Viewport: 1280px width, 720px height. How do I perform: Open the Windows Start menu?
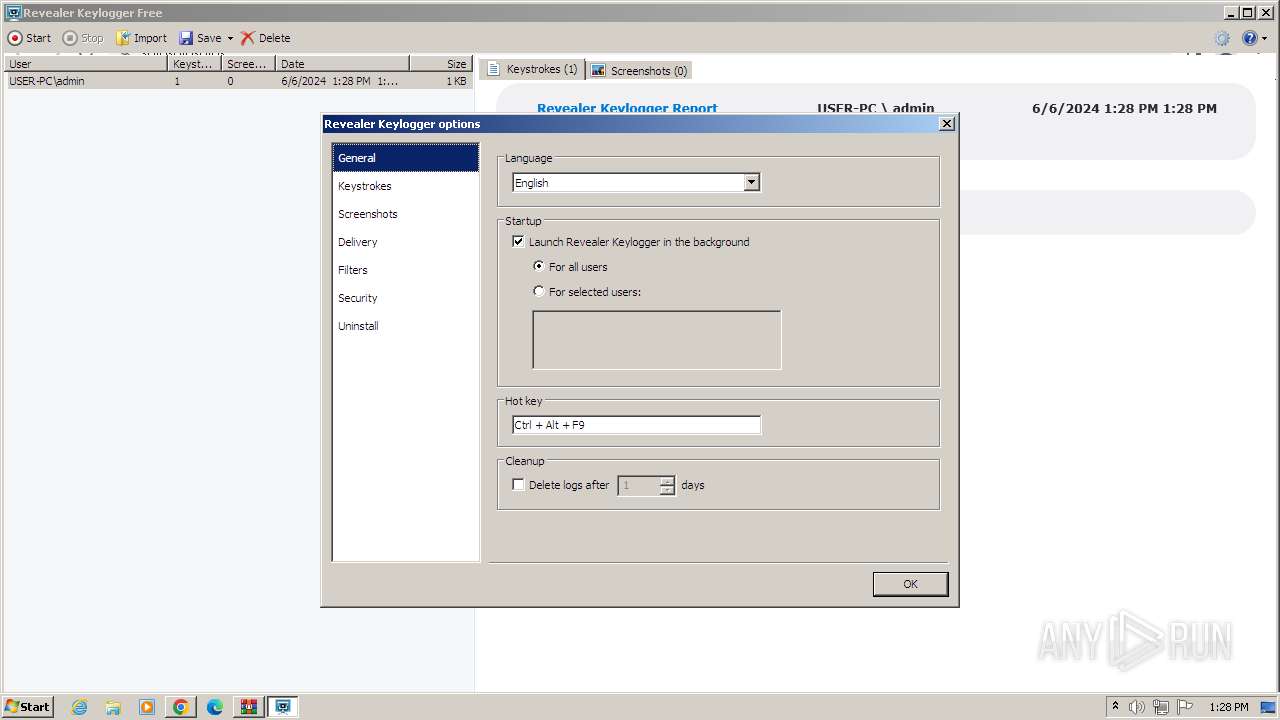(28, 706)
